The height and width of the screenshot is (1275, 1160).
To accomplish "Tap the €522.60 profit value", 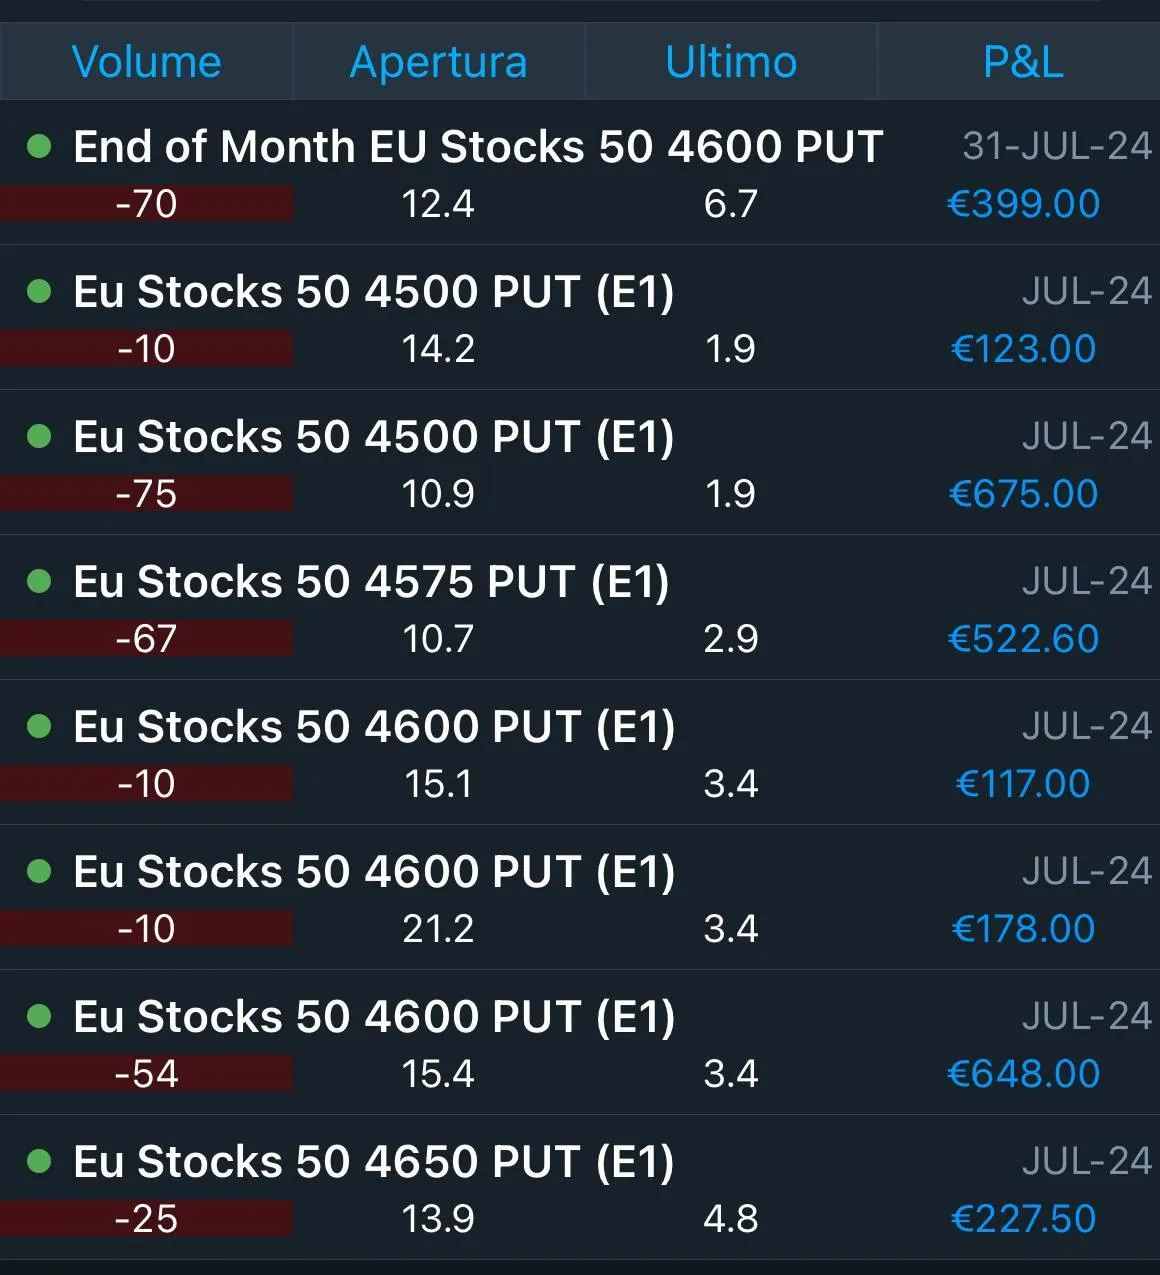I will coord(1023,639).
